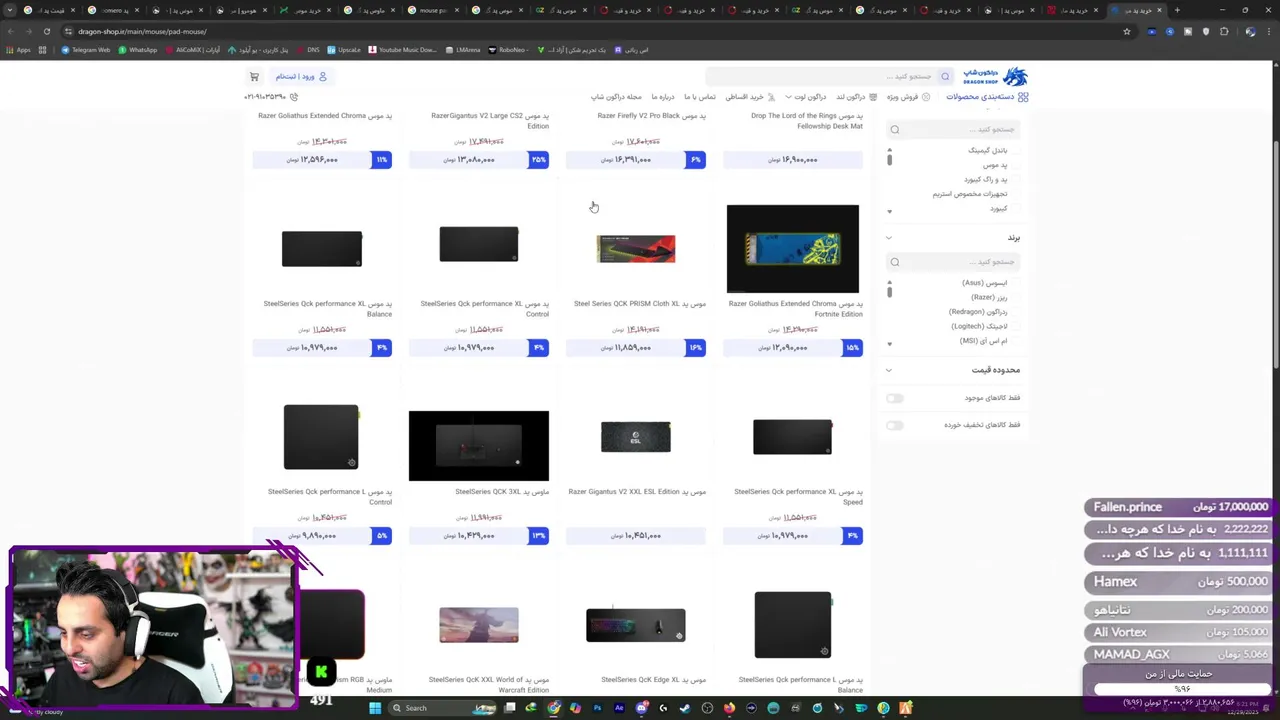Open the shopping cart icon
The image size is (1280, 720).
tap(254, 76)
